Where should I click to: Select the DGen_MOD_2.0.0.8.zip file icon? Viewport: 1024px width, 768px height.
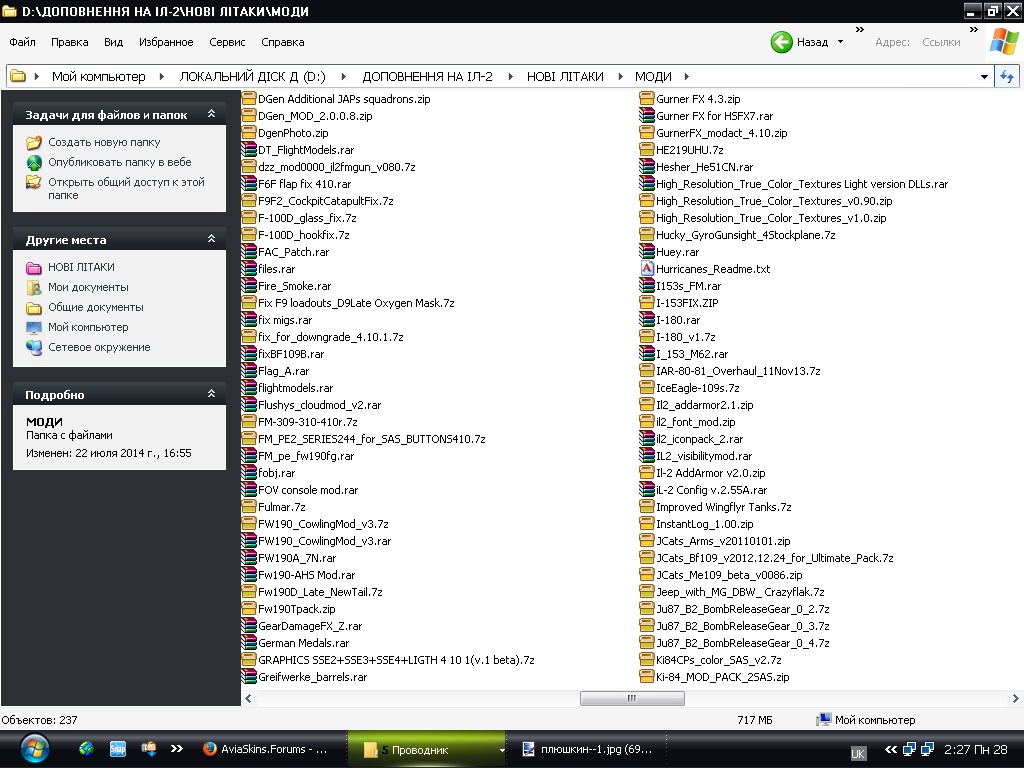[x=249, y=116]
